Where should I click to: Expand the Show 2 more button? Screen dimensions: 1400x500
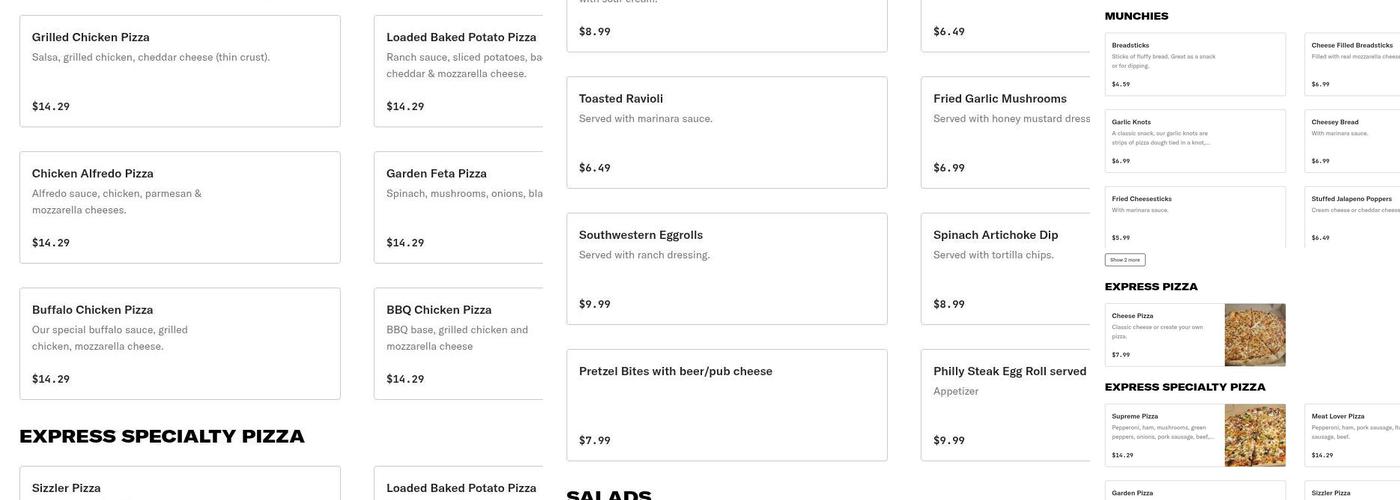(x=1125, y=260)
